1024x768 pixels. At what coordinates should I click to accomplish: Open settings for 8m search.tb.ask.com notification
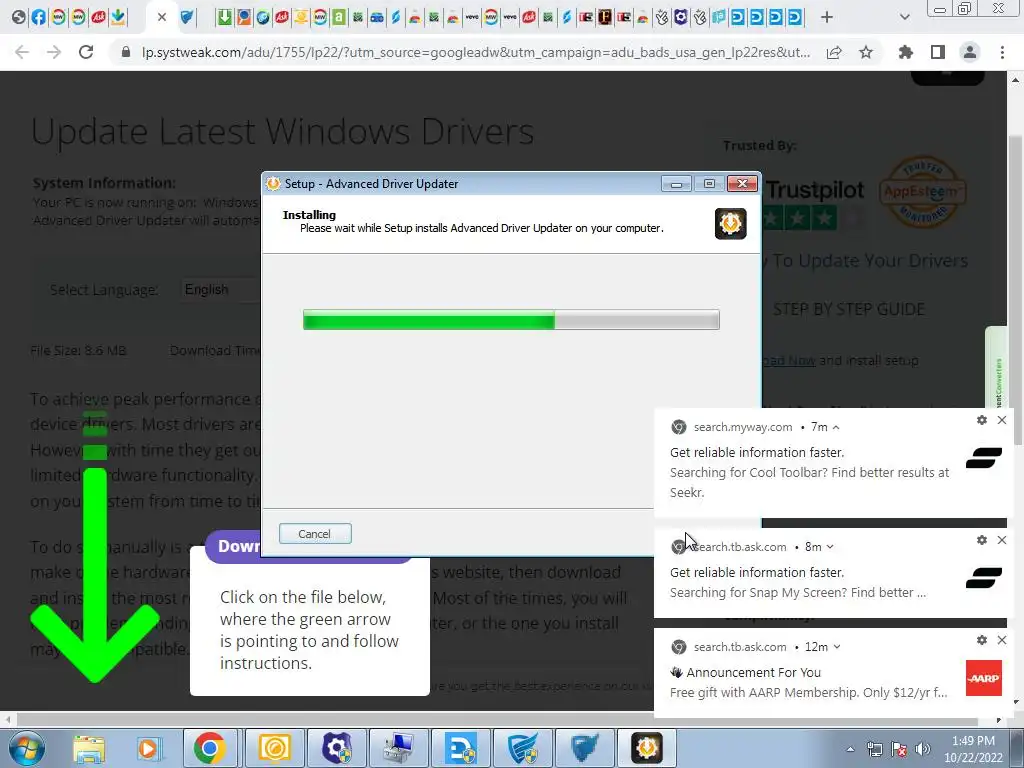(x=982, y=540)
